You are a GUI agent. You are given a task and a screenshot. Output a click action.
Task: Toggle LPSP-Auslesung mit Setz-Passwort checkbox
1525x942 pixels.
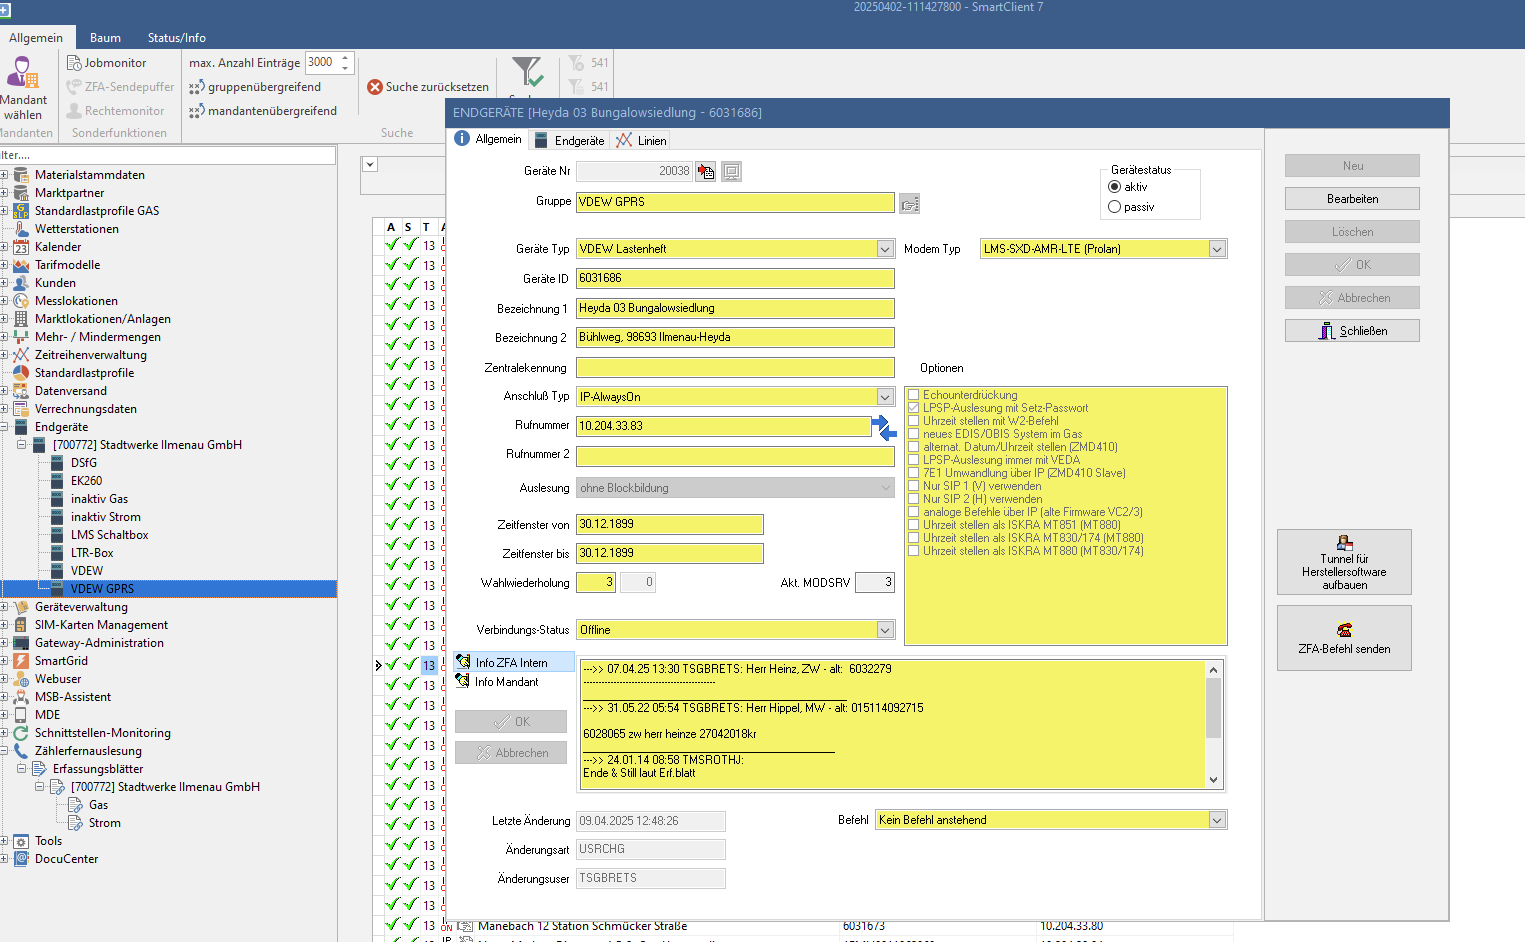pyautogui.click(x=913, y=408)
